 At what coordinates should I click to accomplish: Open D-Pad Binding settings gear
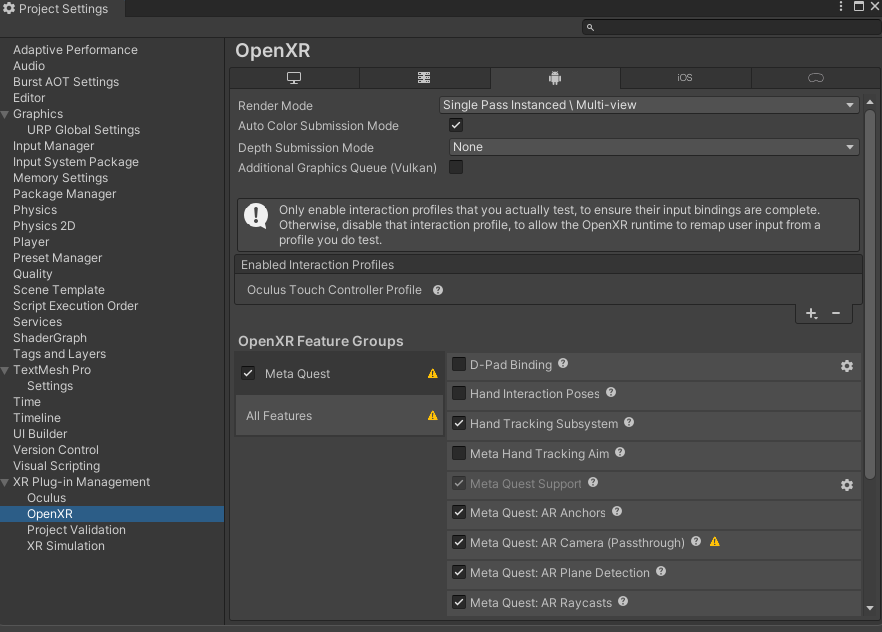[847, 366]
